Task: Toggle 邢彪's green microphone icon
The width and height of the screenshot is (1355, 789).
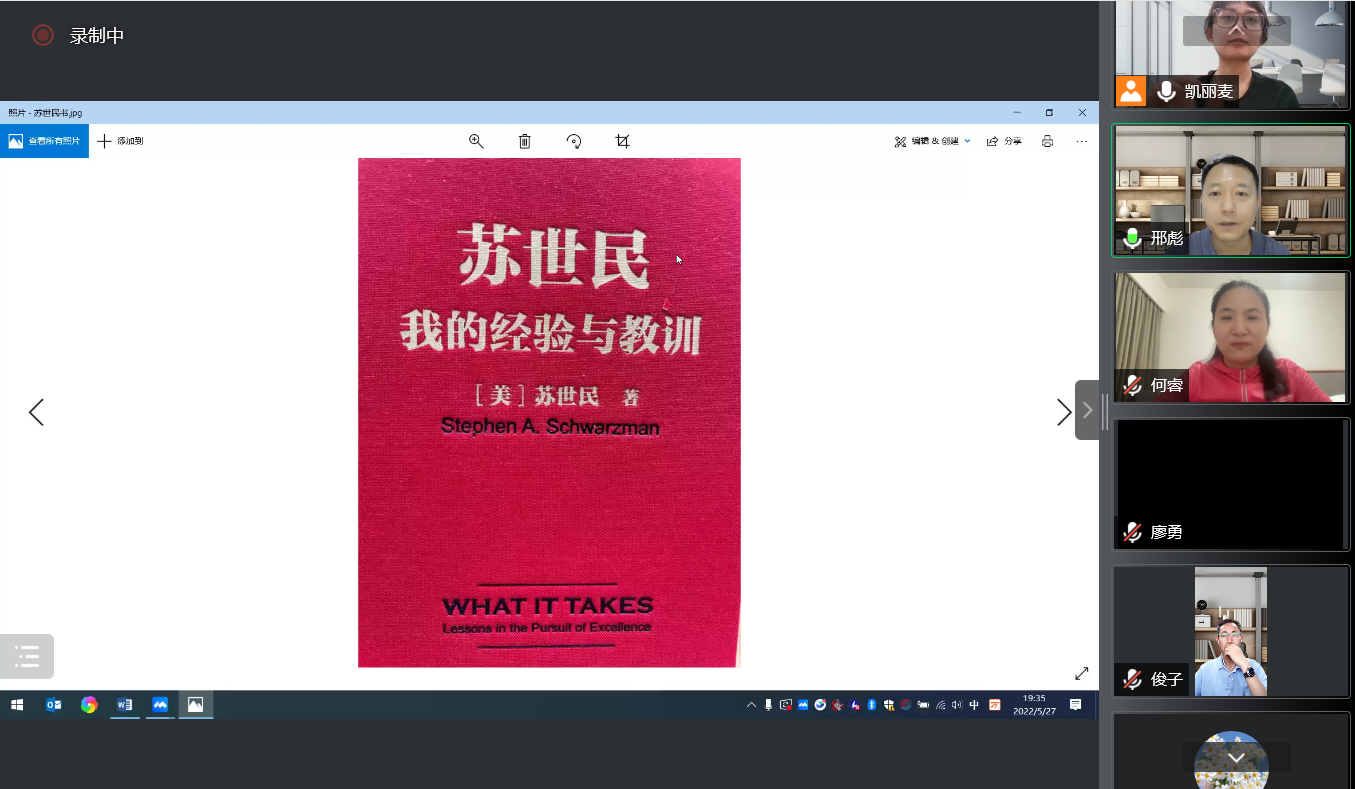Action: point(1132,238)
